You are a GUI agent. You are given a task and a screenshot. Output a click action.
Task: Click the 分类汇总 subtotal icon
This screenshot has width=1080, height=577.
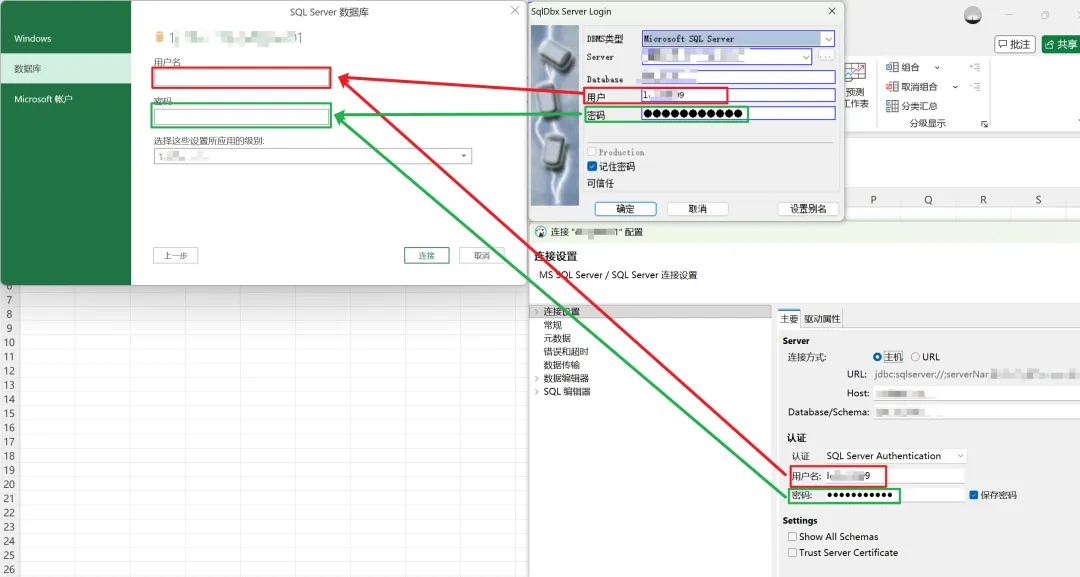892,106
